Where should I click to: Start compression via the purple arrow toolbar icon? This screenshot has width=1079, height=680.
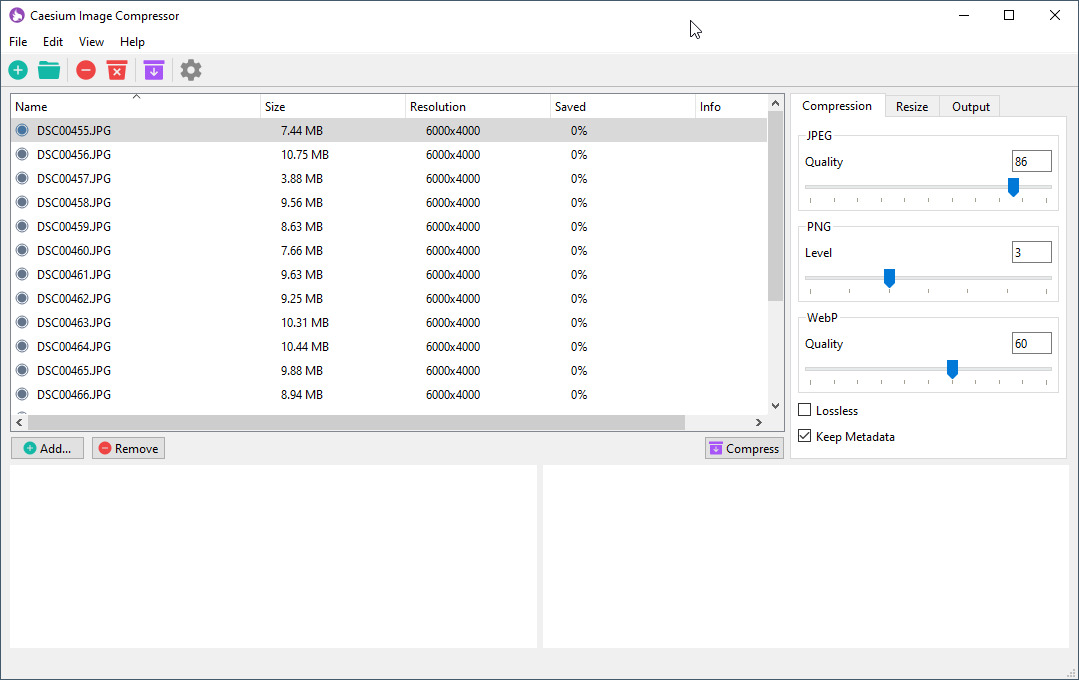153,70
